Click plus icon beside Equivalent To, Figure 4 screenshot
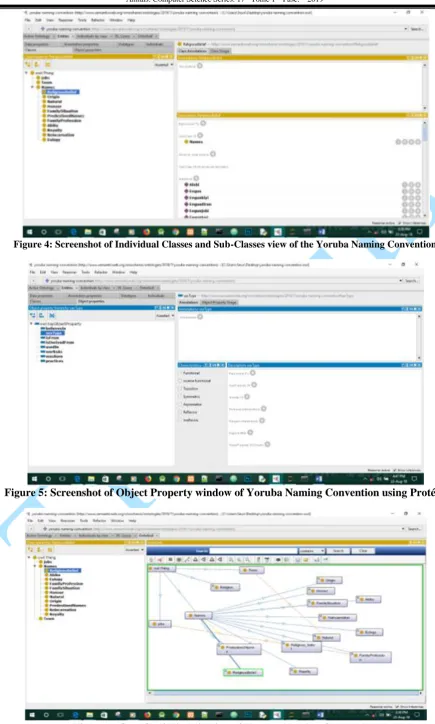435x724 pixels. tap(203, 123)
